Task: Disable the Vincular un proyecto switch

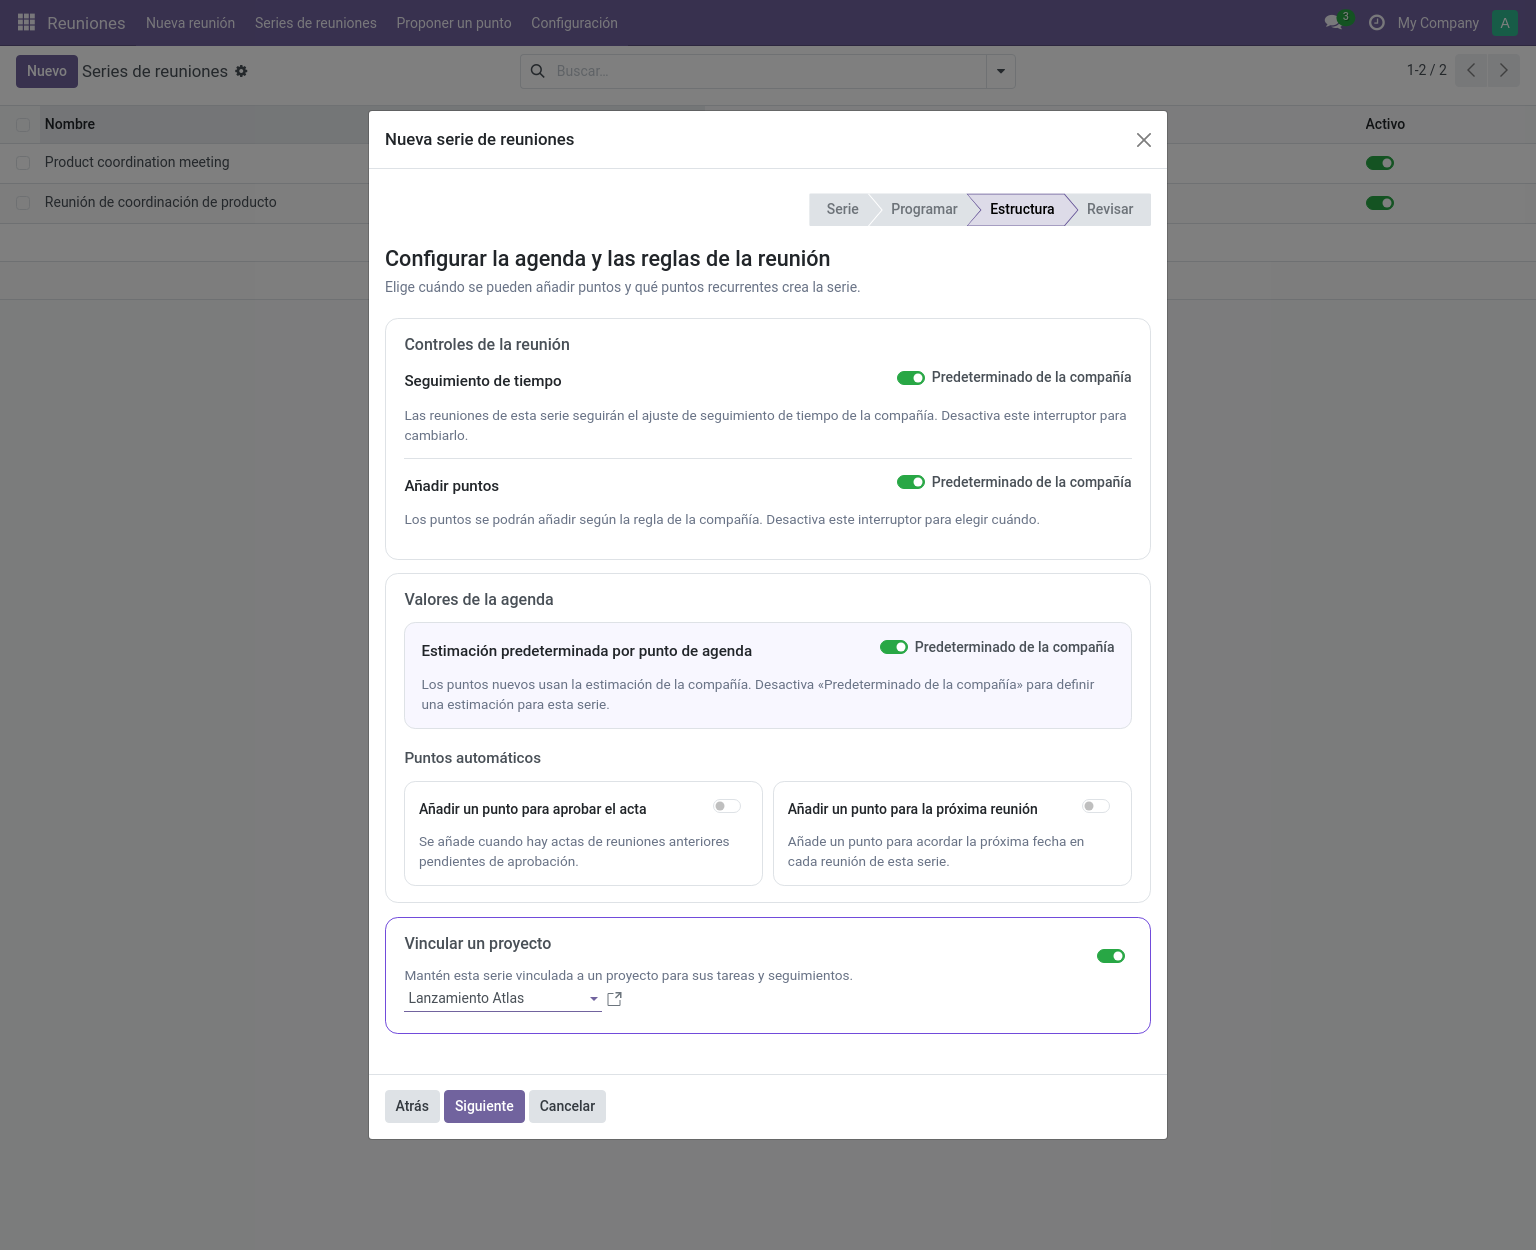Action: tap(1111, 956)
